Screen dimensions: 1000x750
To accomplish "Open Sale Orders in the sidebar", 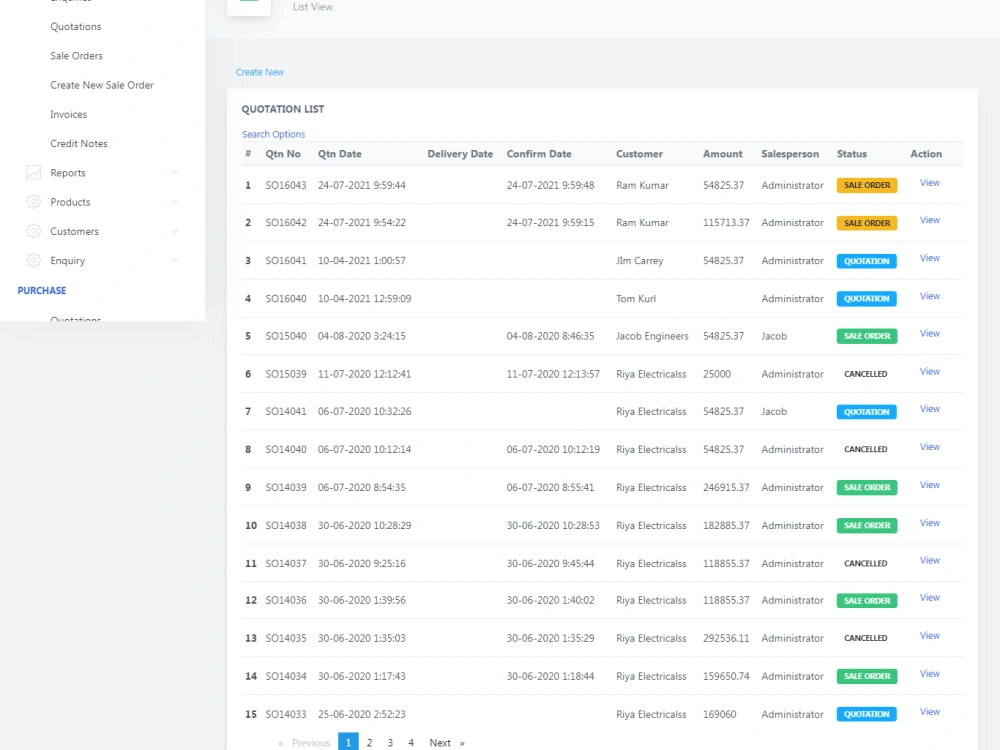I will click(77, 56).
